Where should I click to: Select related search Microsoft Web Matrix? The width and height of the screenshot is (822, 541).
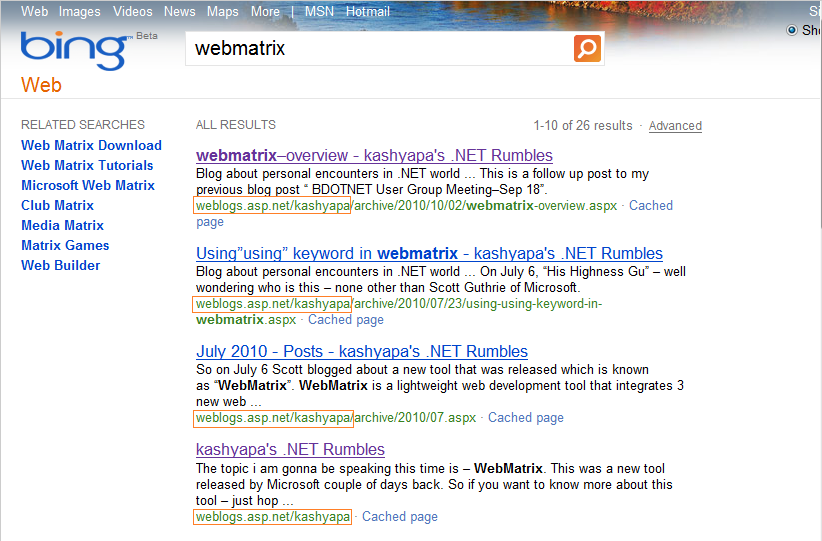coord(88,185)
